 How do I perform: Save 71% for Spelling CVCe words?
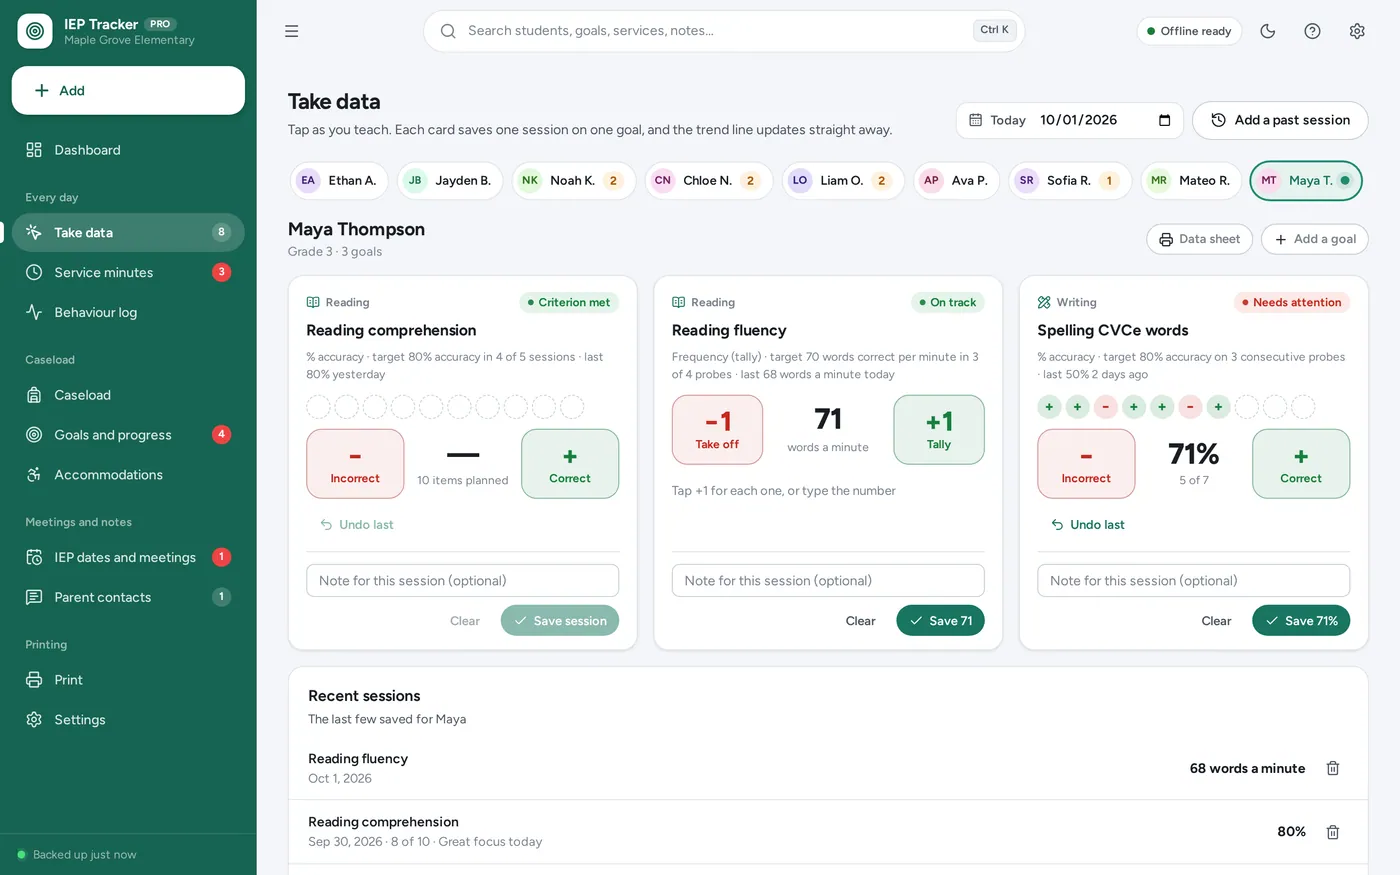(x=1301, y=621)
